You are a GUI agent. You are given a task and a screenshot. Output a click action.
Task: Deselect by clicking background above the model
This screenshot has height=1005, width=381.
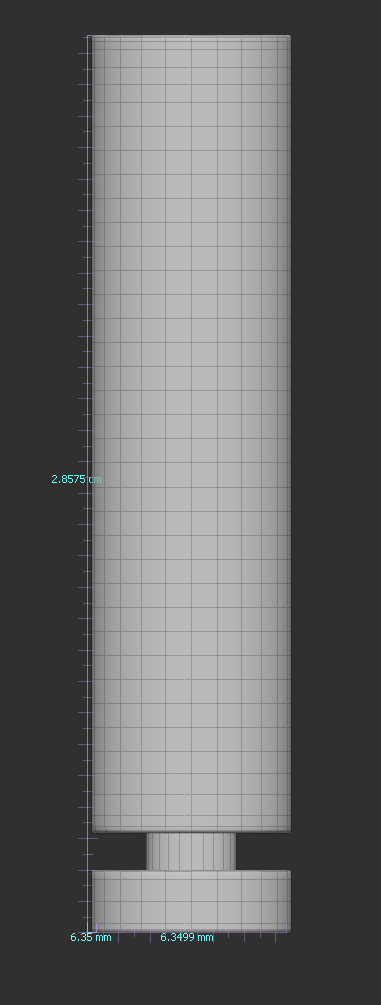click(191, 17)
